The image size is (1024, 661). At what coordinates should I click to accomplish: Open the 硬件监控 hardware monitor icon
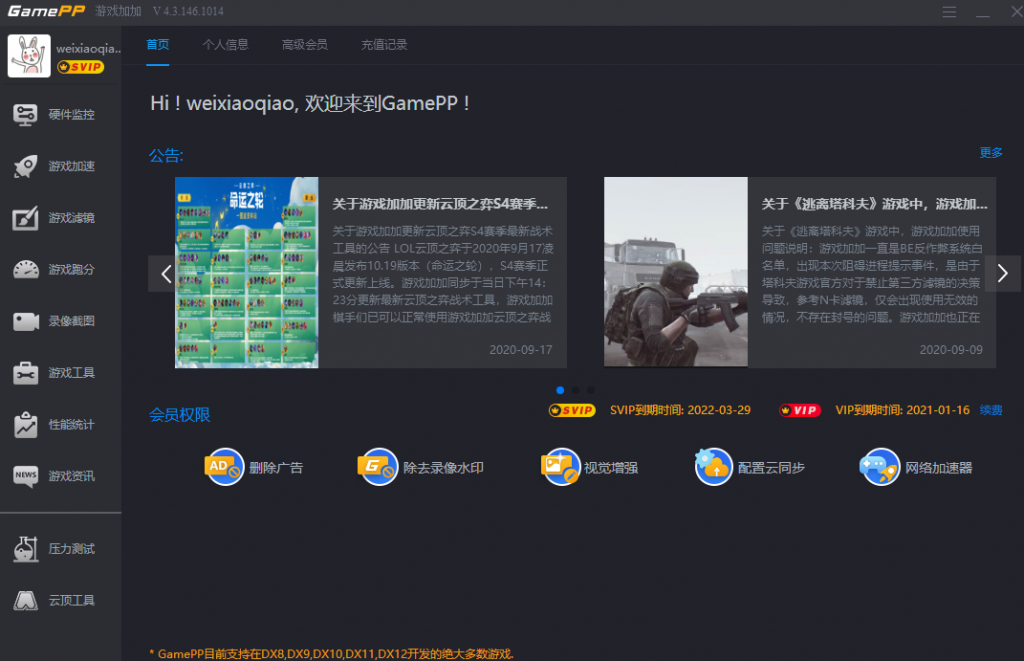coord(25,115)
